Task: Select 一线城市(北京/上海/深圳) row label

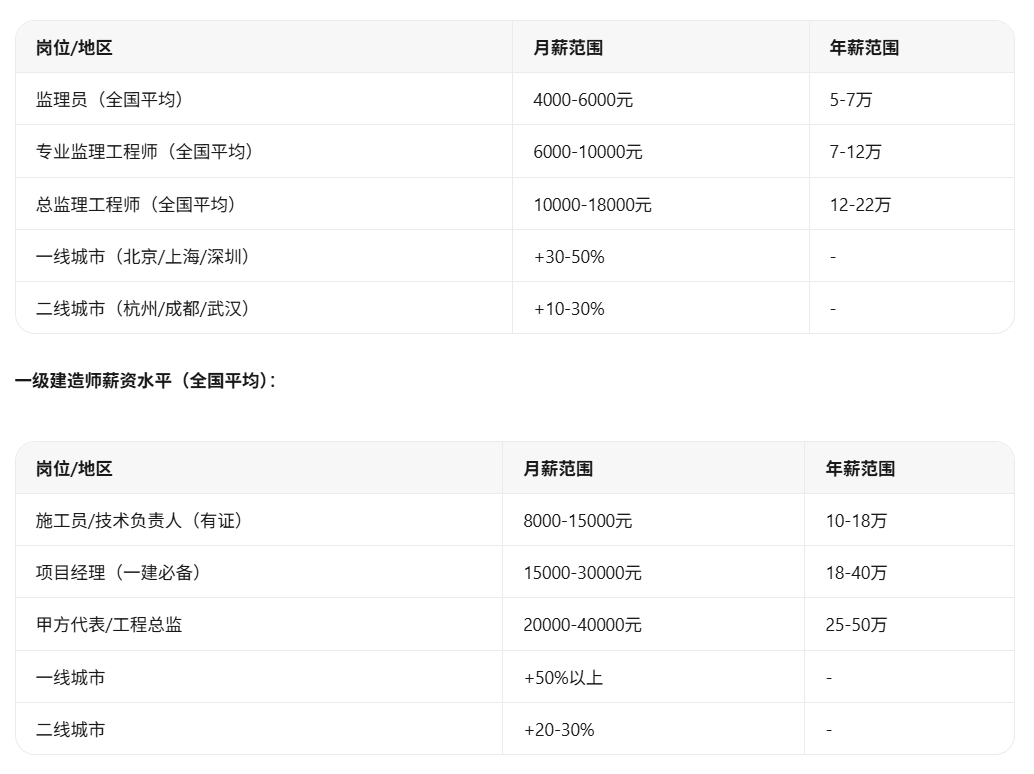Action: 142,256
